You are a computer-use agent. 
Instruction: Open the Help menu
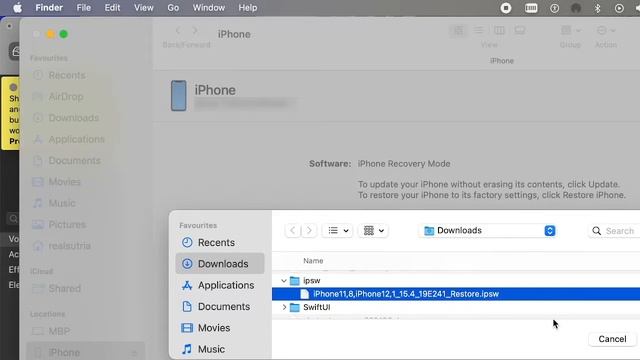[x=248, y=8]
